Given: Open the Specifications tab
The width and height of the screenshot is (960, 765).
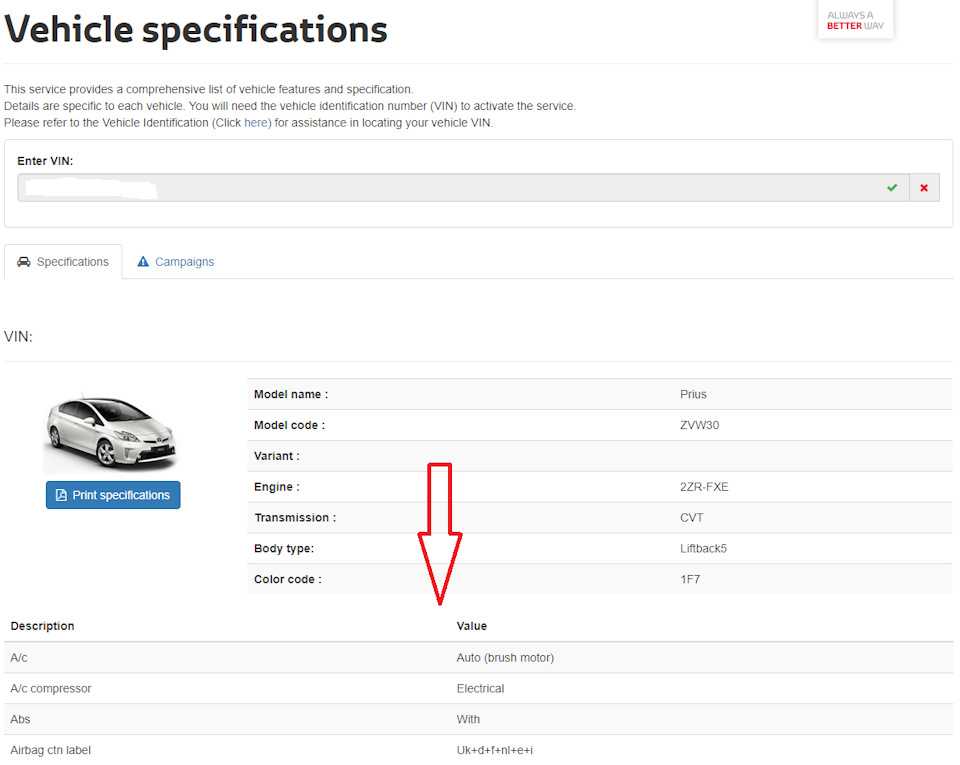Looking at the screenshot, I should (63, 262).
